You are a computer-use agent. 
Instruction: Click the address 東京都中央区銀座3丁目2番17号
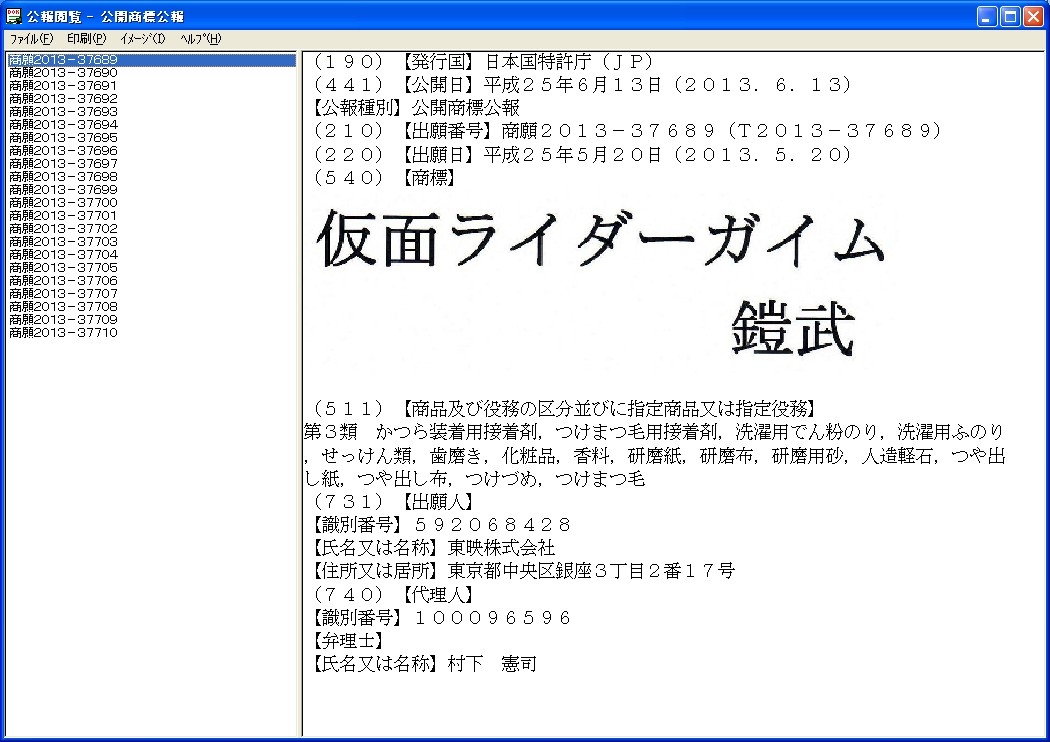[591, 571]
